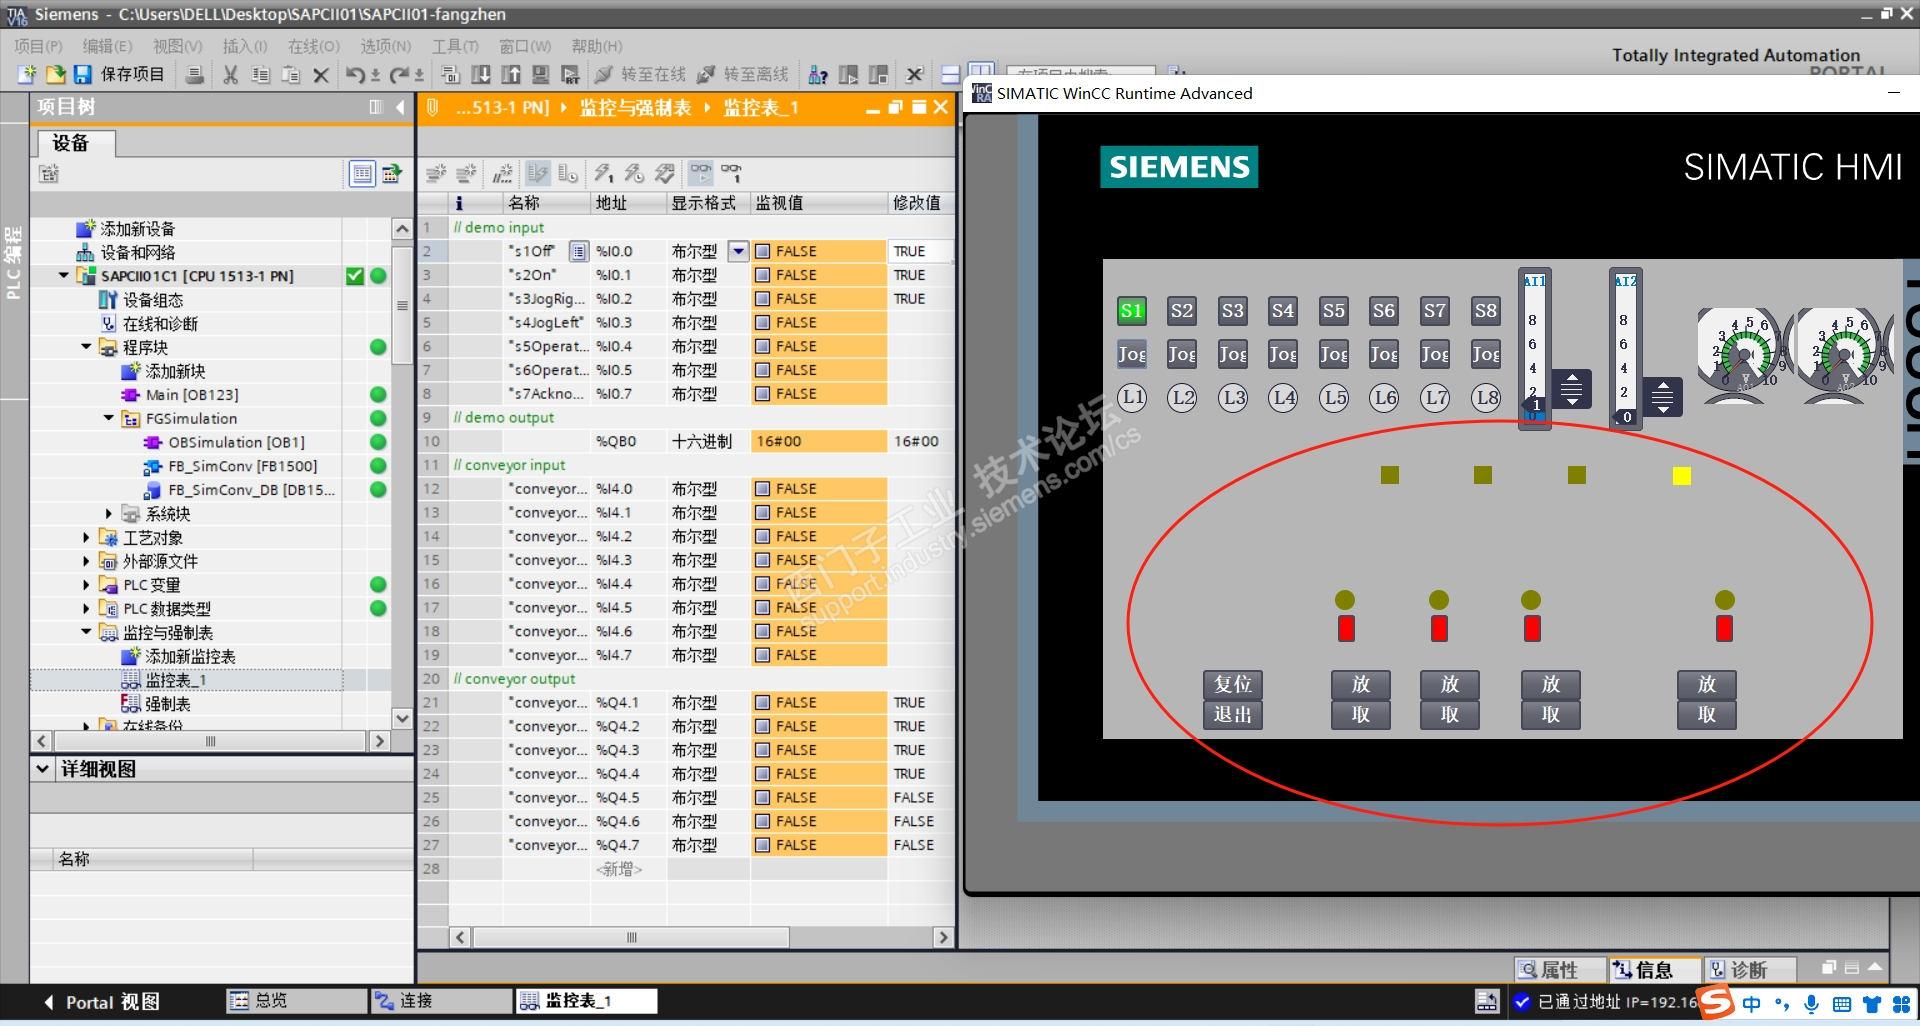This screenshot has width=1920, height=1026.
Task: Click the undo arrow icon
Action: (356, 75)
